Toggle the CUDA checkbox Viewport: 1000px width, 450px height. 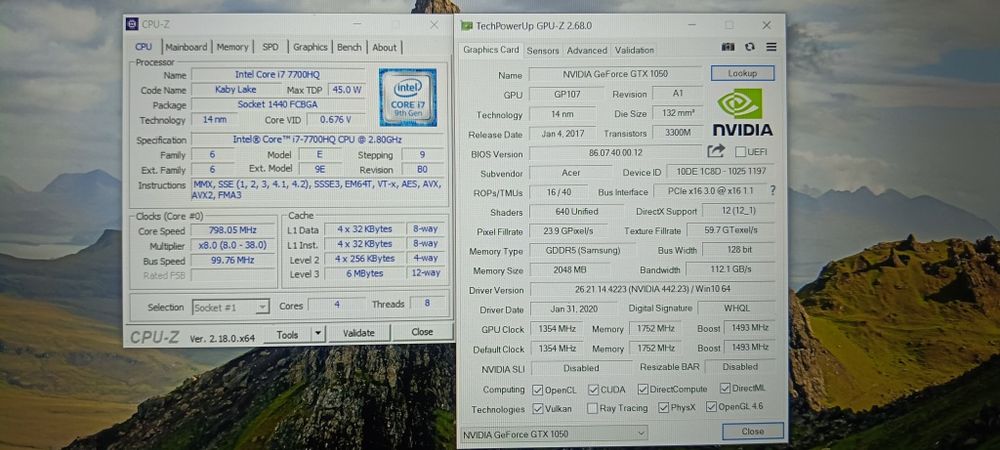coord(593,389)
